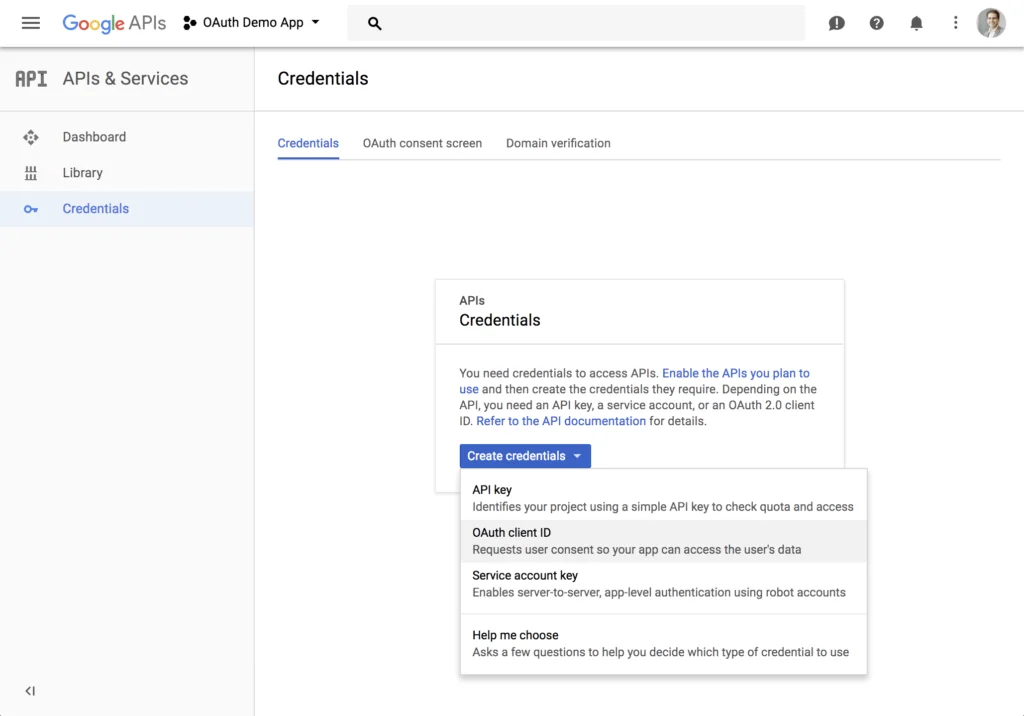Image resolution: width=1024 pixels, height=716 pixels.
Task: Switch to the OAuth consent screen tab
Action: (422, 143)
